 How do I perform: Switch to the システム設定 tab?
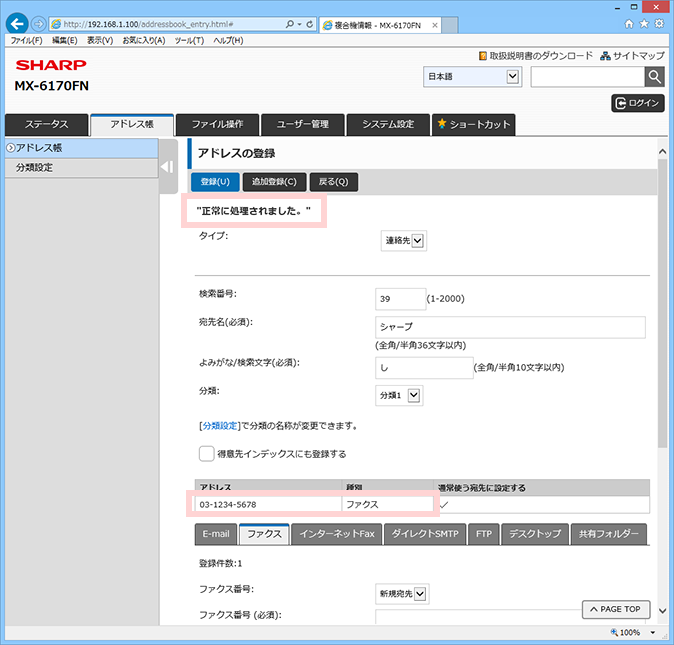point(388,125)
